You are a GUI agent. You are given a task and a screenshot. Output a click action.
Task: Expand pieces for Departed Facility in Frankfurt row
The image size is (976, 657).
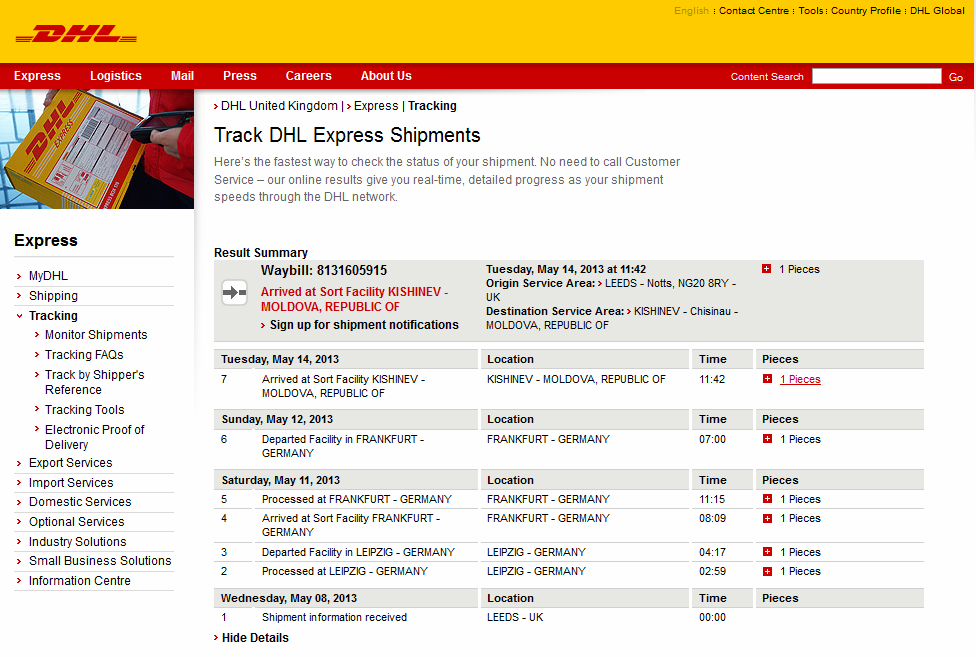point(767,439)
